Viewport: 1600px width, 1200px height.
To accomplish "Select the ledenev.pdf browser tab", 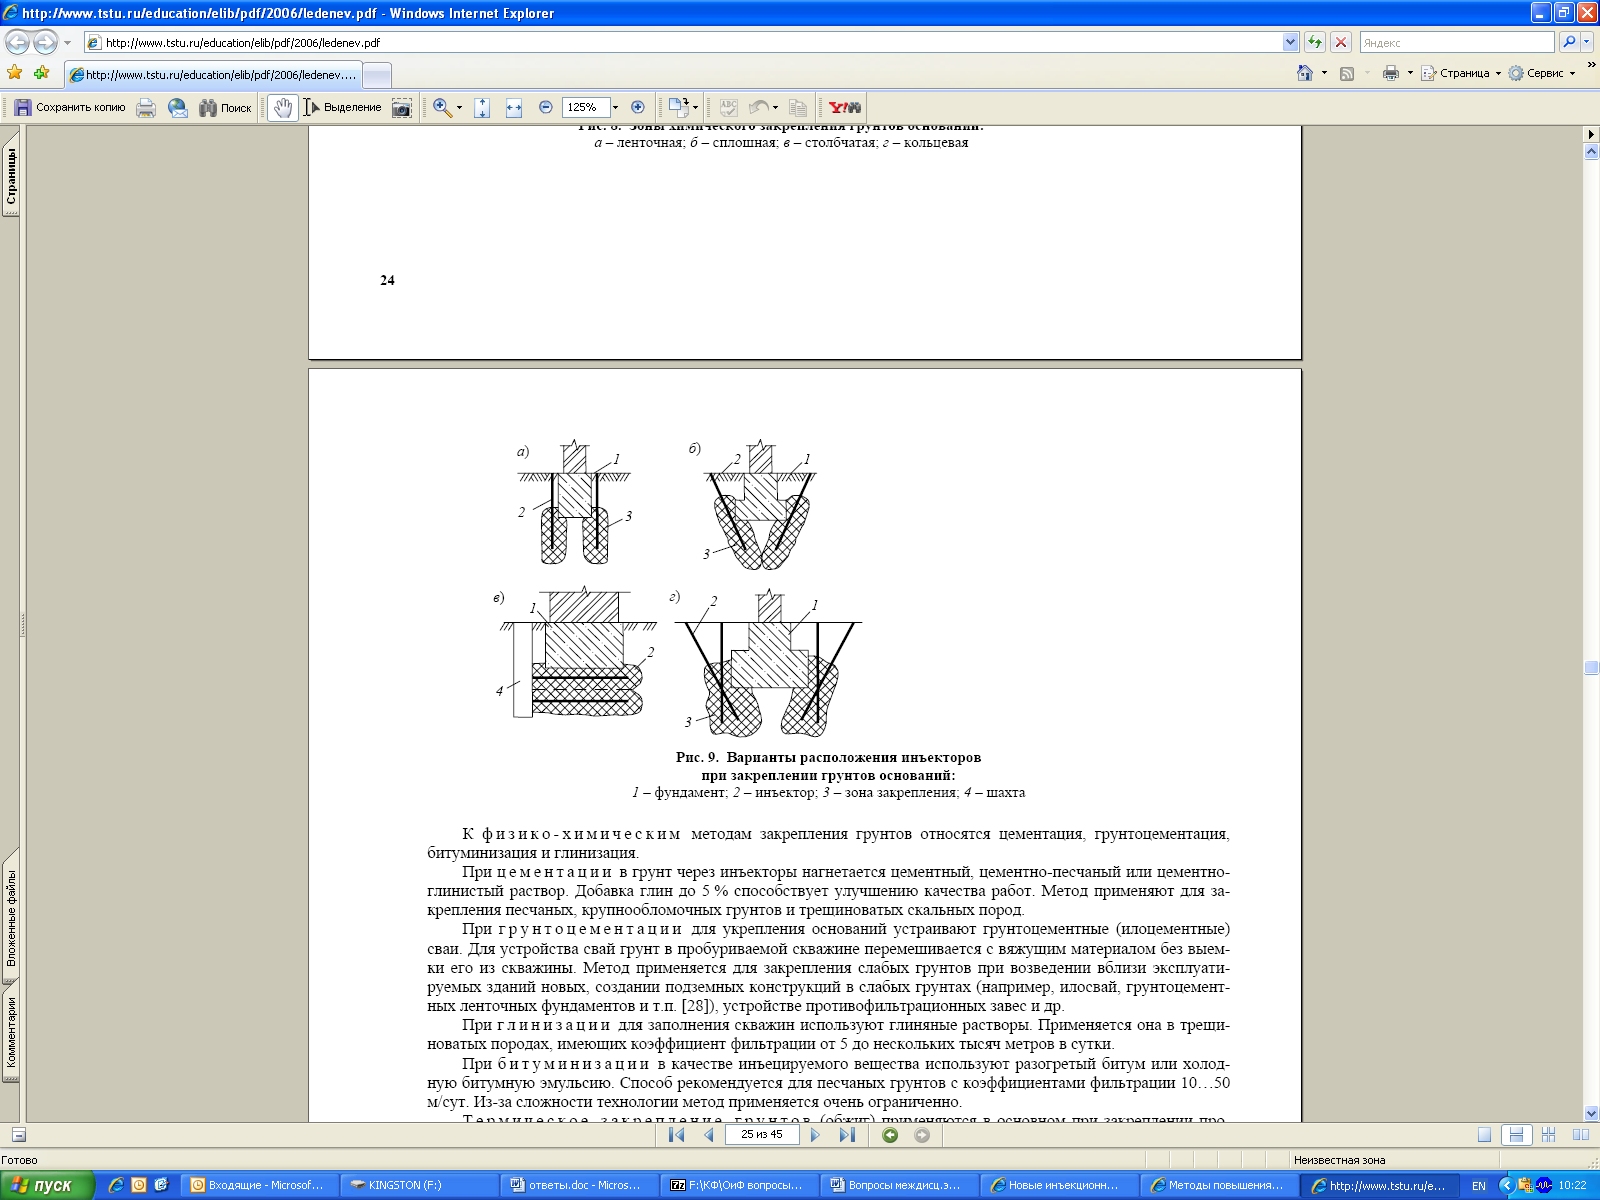I will click(212, 75).
